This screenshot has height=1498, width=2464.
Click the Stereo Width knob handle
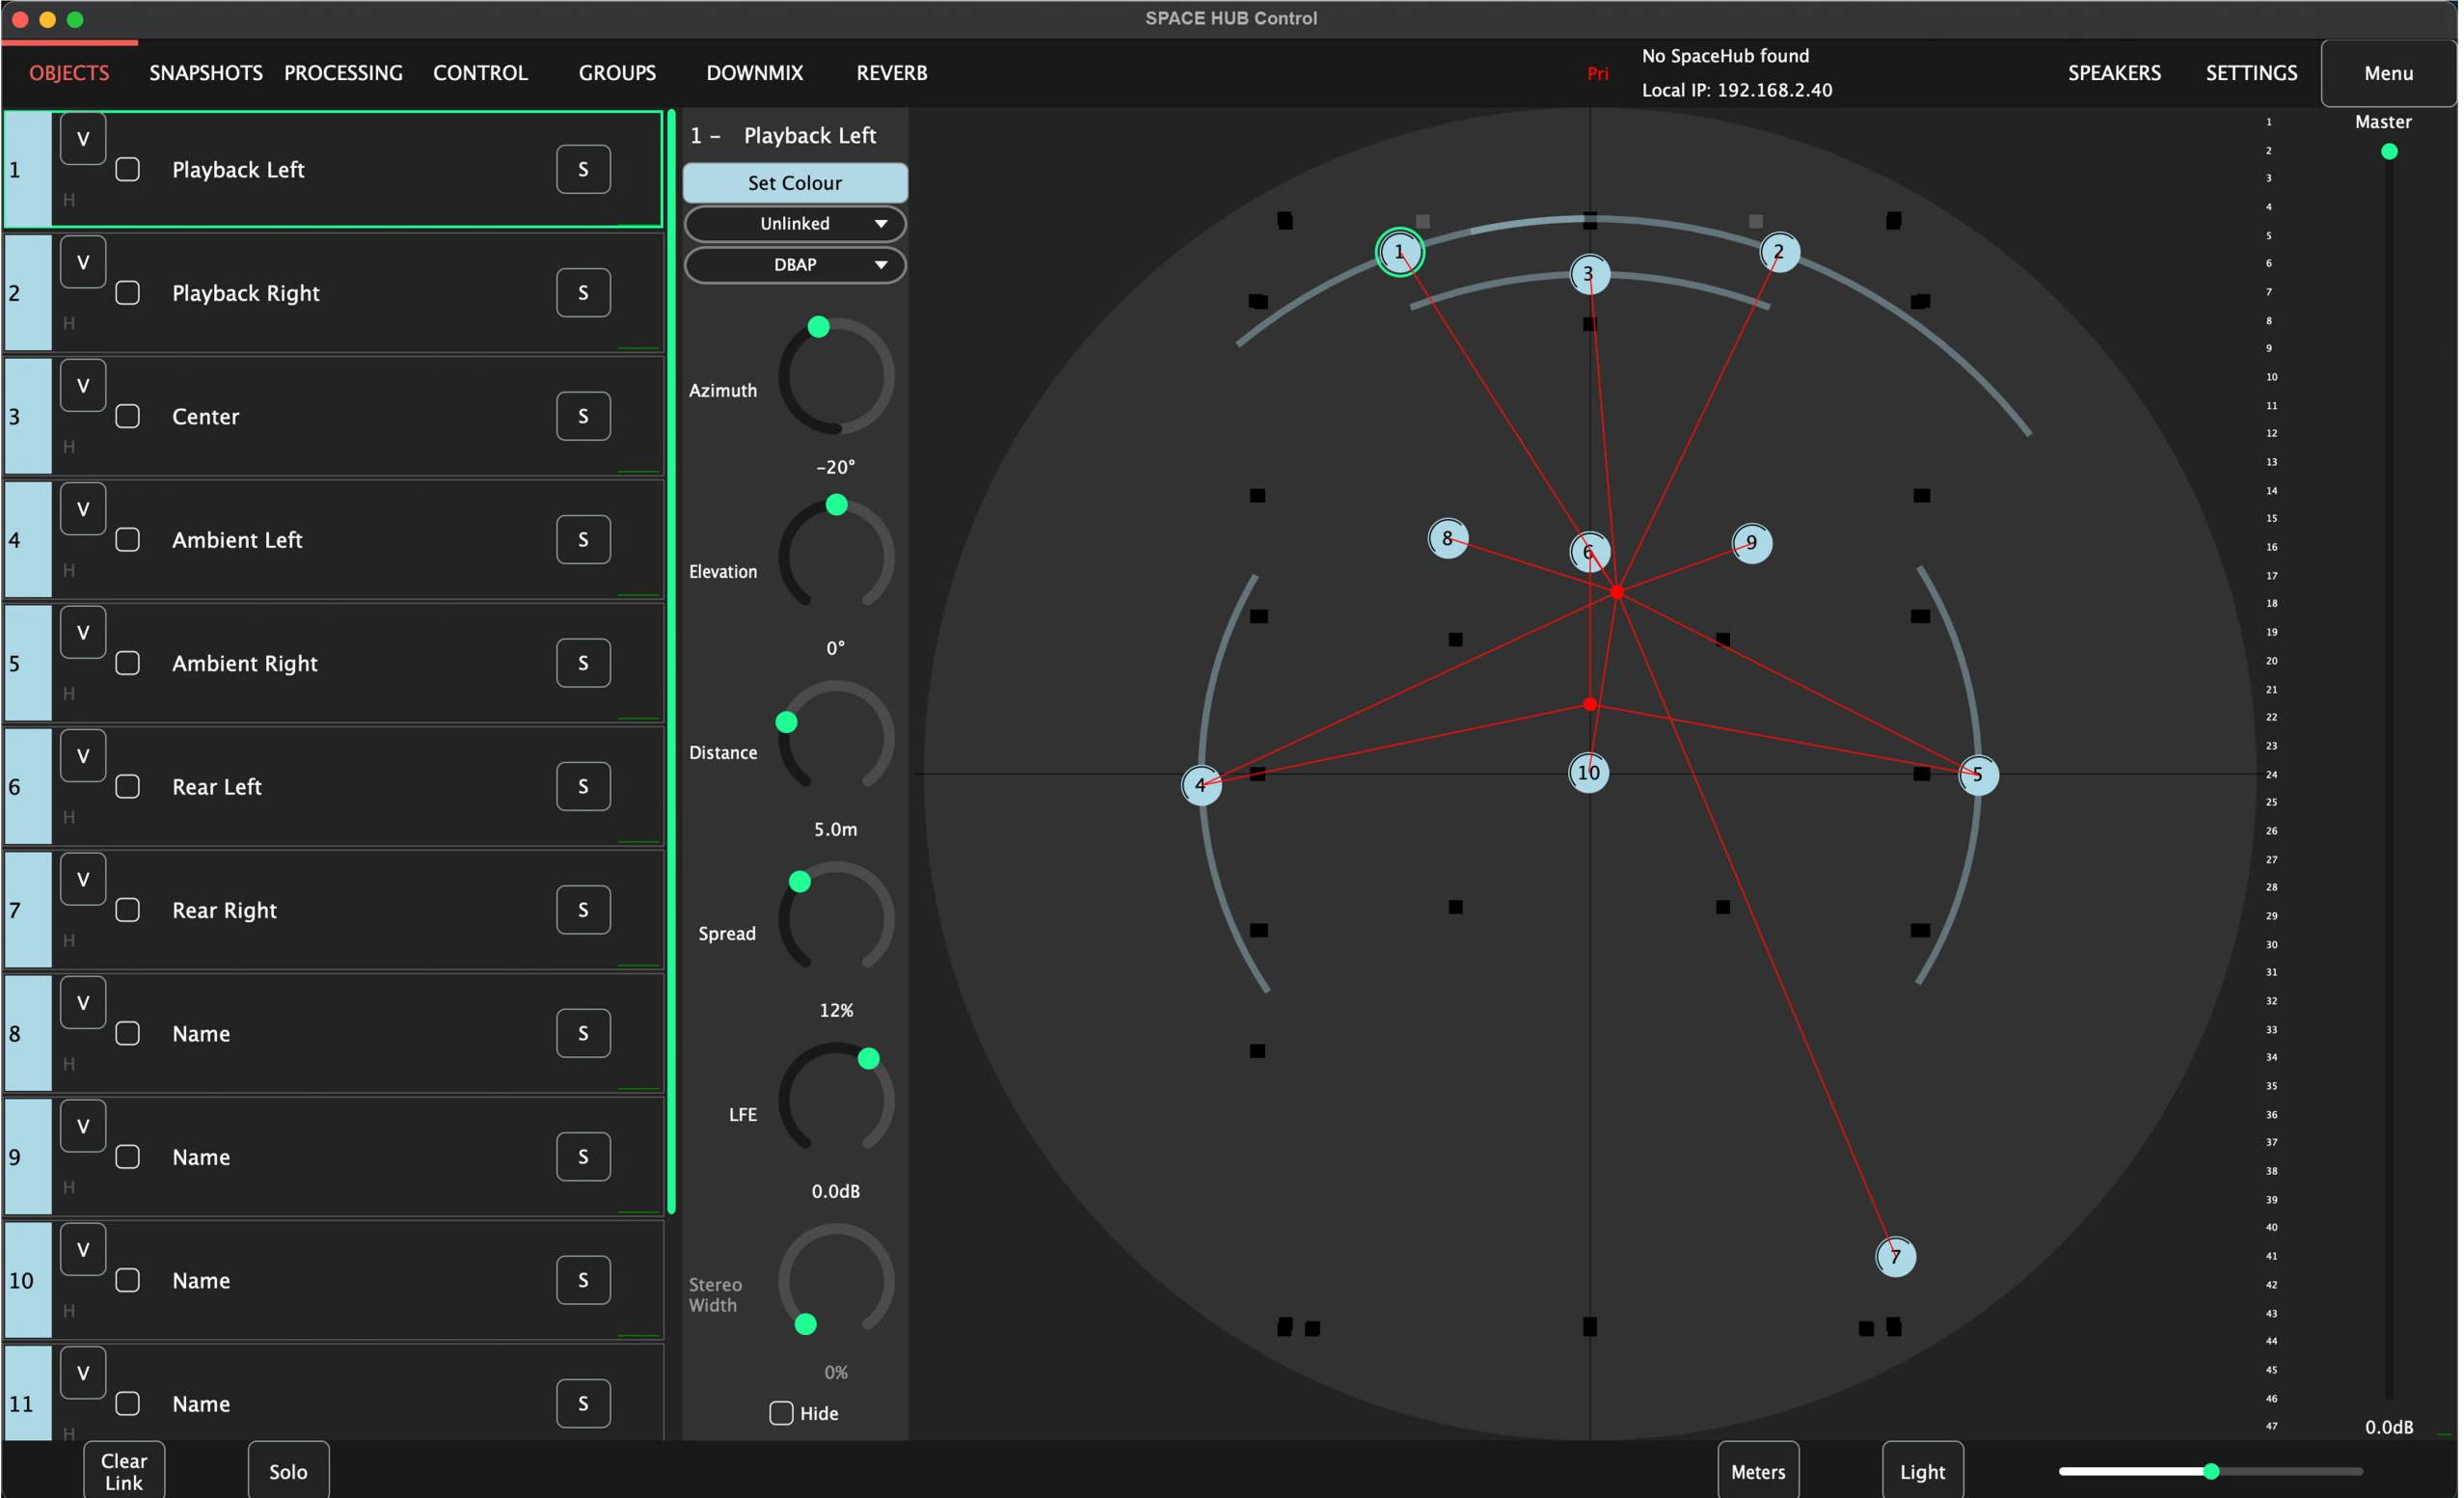coord(806,1325)
